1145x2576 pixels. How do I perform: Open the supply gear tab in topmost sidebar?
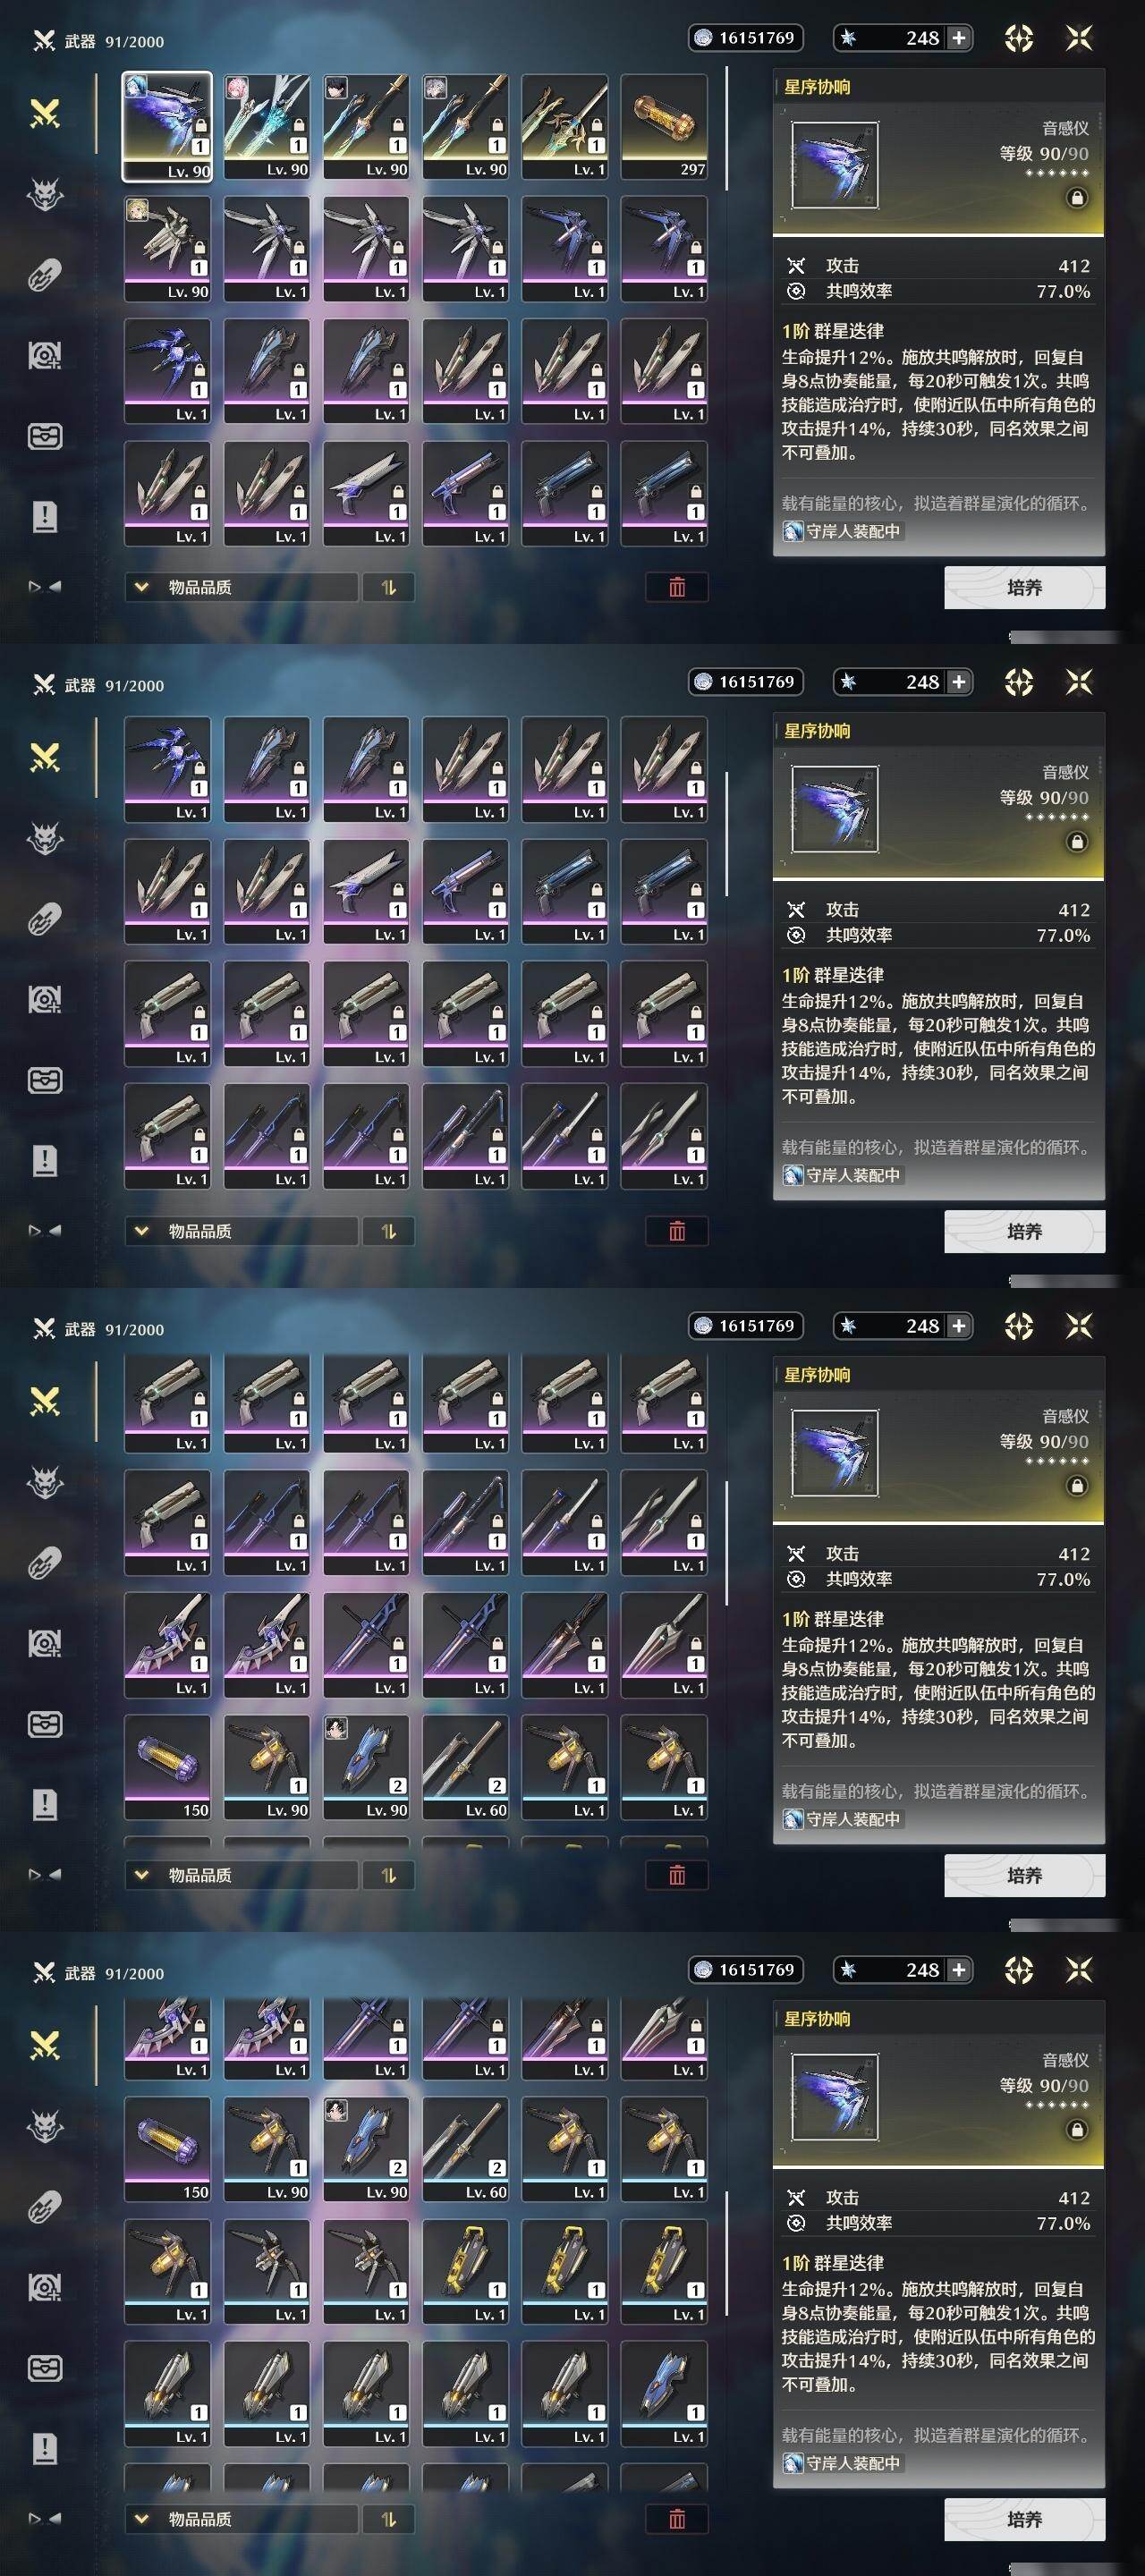click(x=45, y=355)
